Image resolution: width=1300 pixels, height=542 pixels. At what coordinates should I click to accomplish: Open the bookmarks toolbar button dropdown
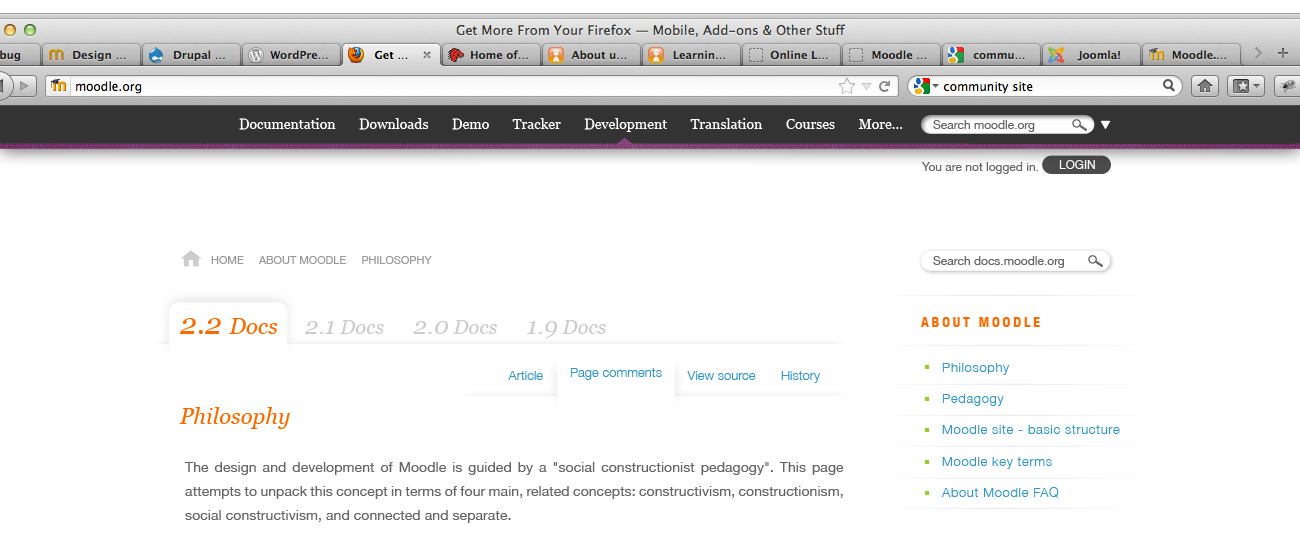coord(1247,86)
